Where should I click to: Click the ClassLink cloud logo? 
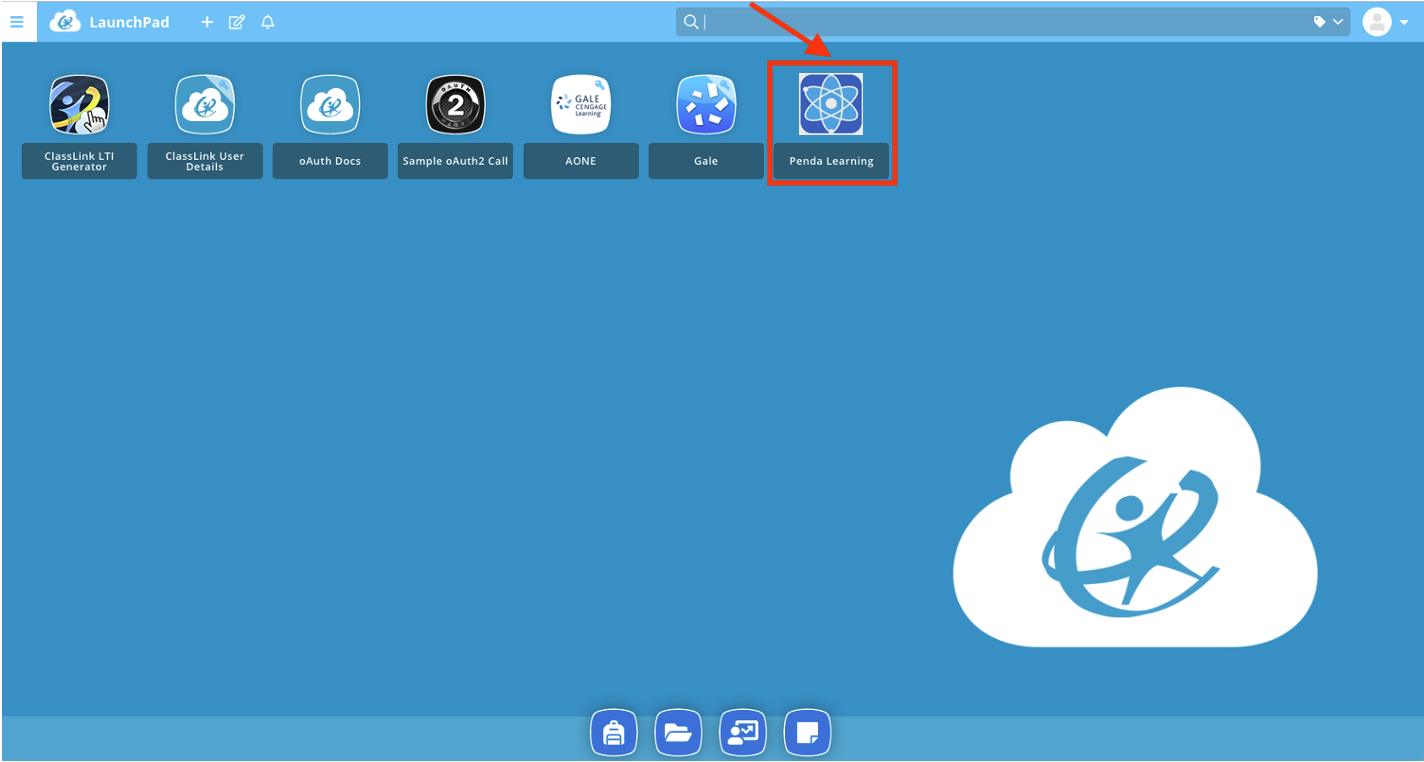point(65,21)
